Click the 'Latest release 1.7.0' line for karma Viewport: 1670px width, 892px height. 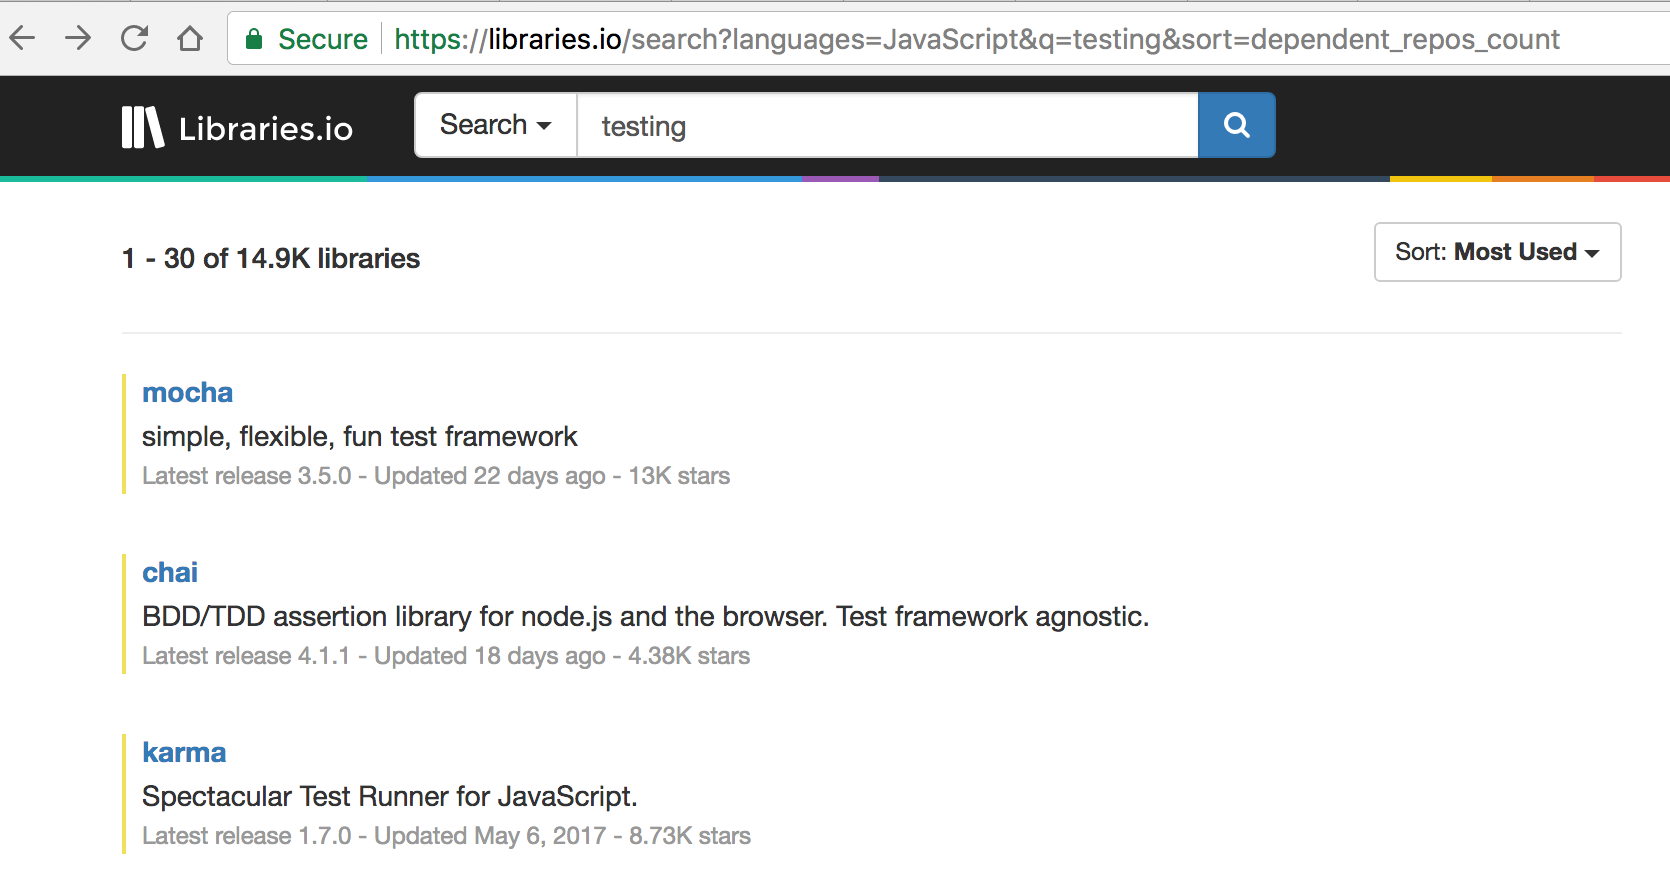pyautogui.click(x=446, y=836)
